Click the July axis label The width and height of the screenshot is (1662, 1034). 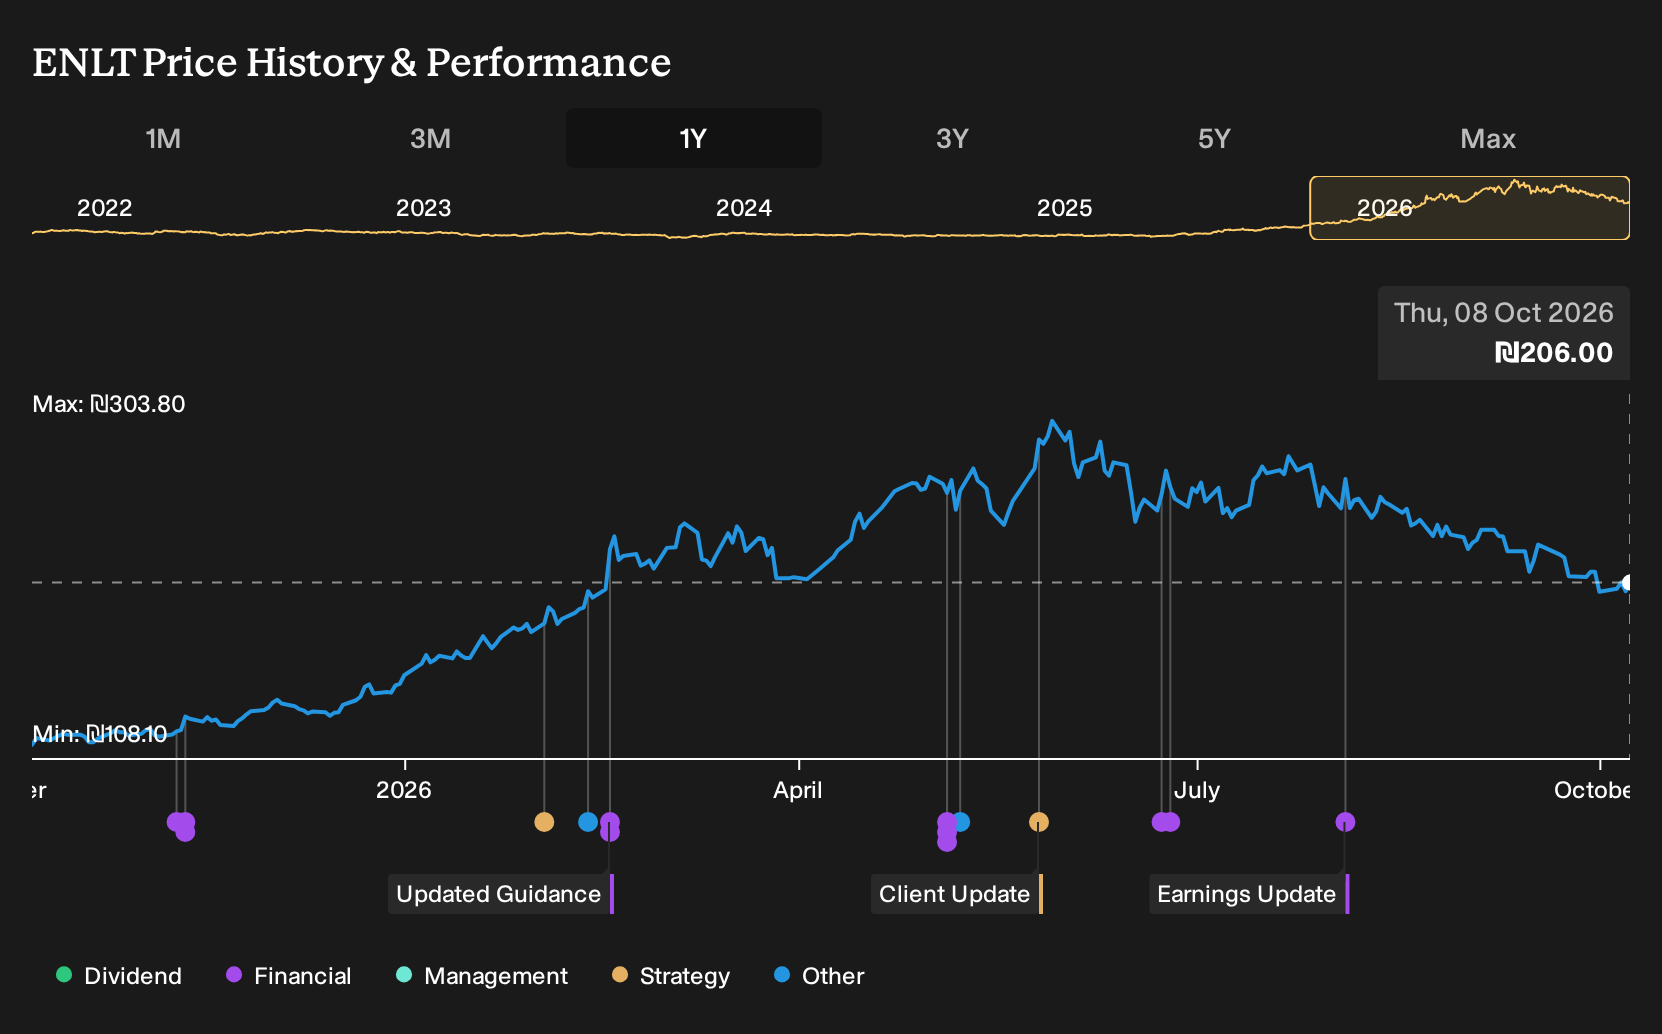[x=1197, y=790]
